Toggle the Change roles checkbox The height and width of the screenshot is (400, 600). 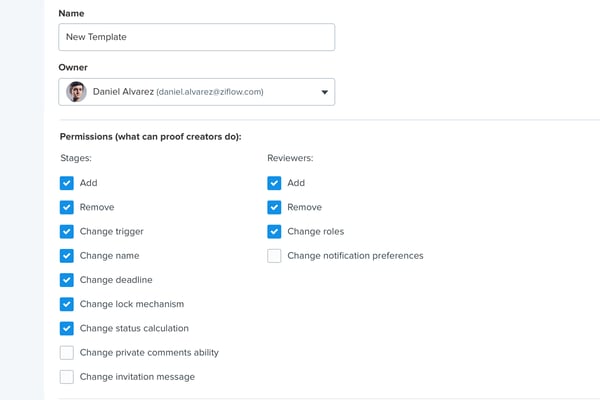pos(274,231)
